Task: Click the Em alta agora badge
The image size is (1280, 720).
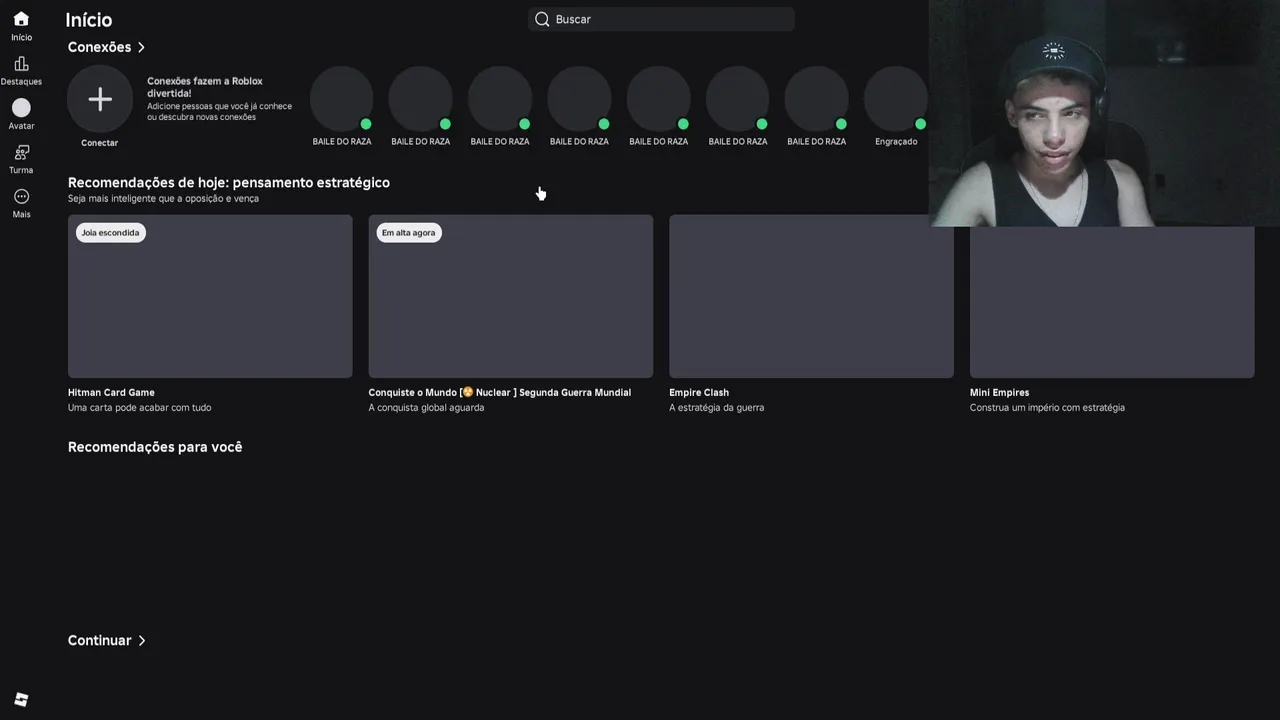Action: tap(409, 232)
